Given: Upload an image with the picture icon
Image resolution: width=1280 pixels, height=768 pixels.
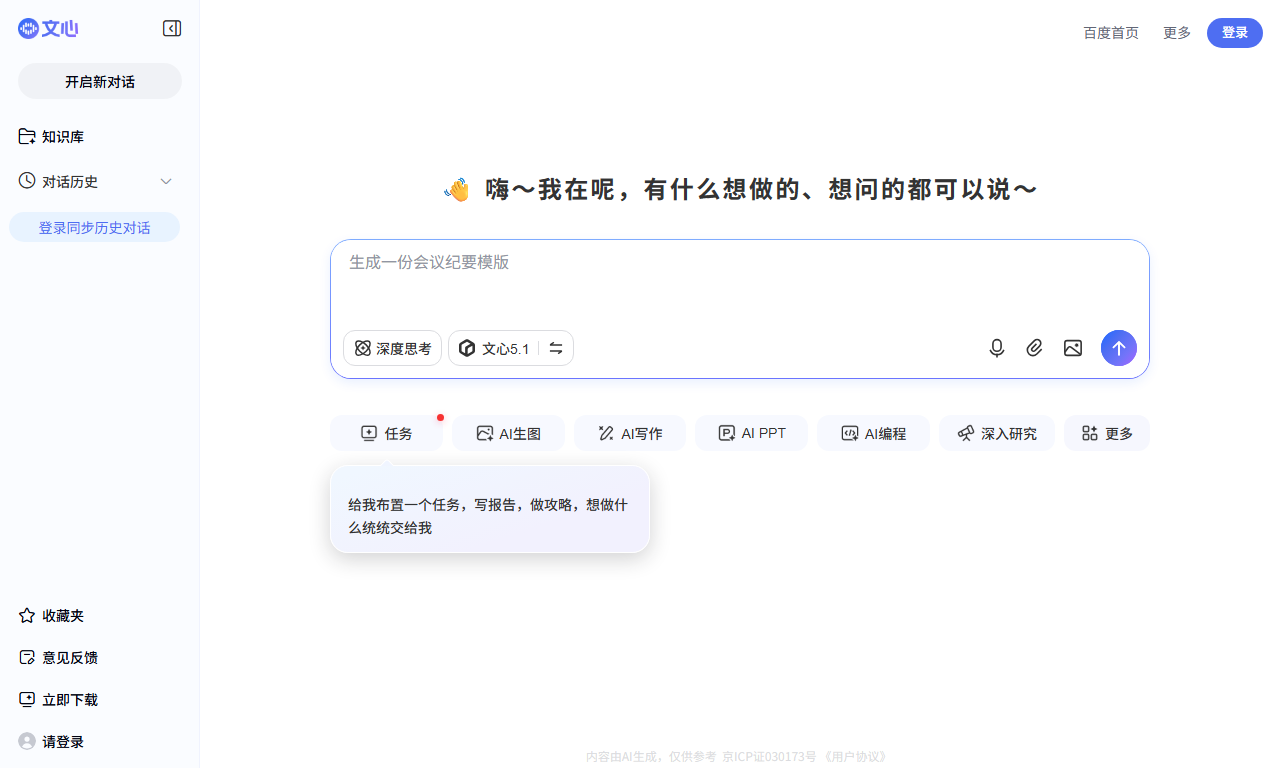Looking at the screenshot, I should 1073,348.
